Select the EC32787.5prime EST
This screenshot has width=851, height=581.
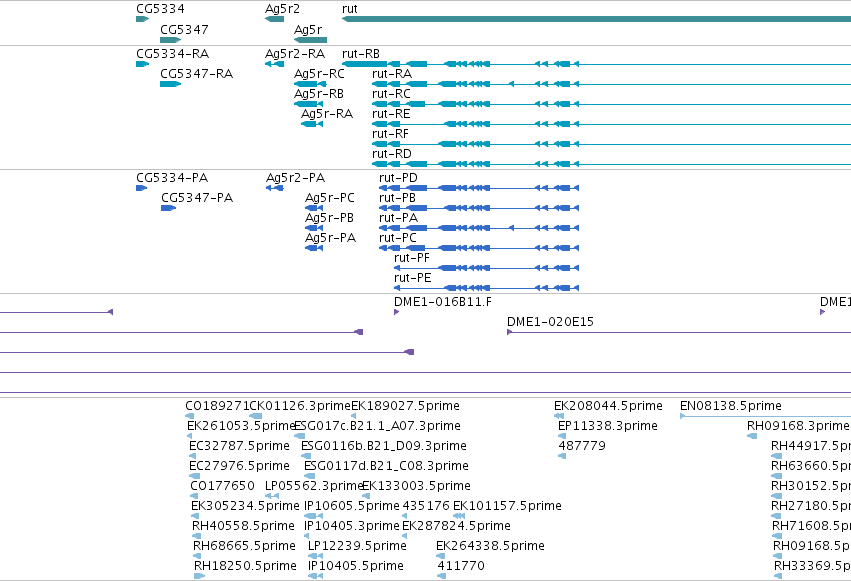pos(192,456)
